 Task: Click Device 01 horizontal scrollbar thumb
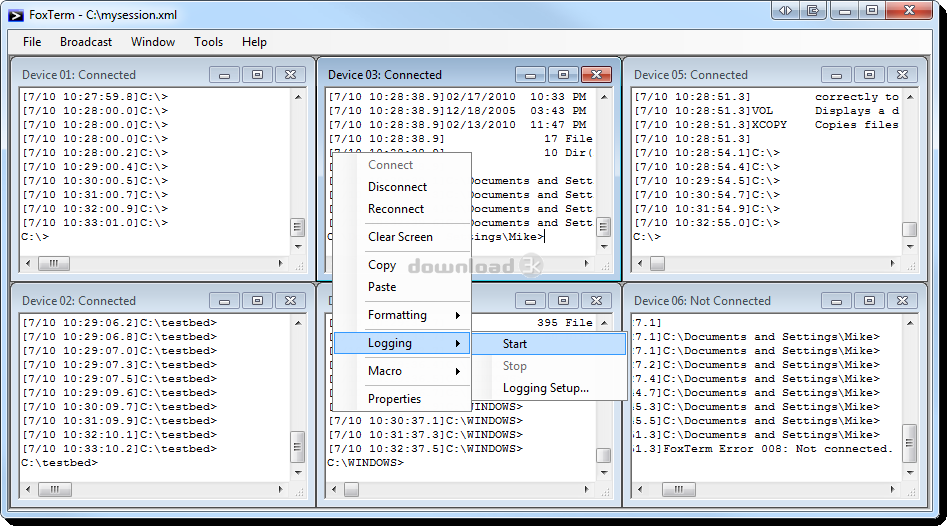point(54,263)
